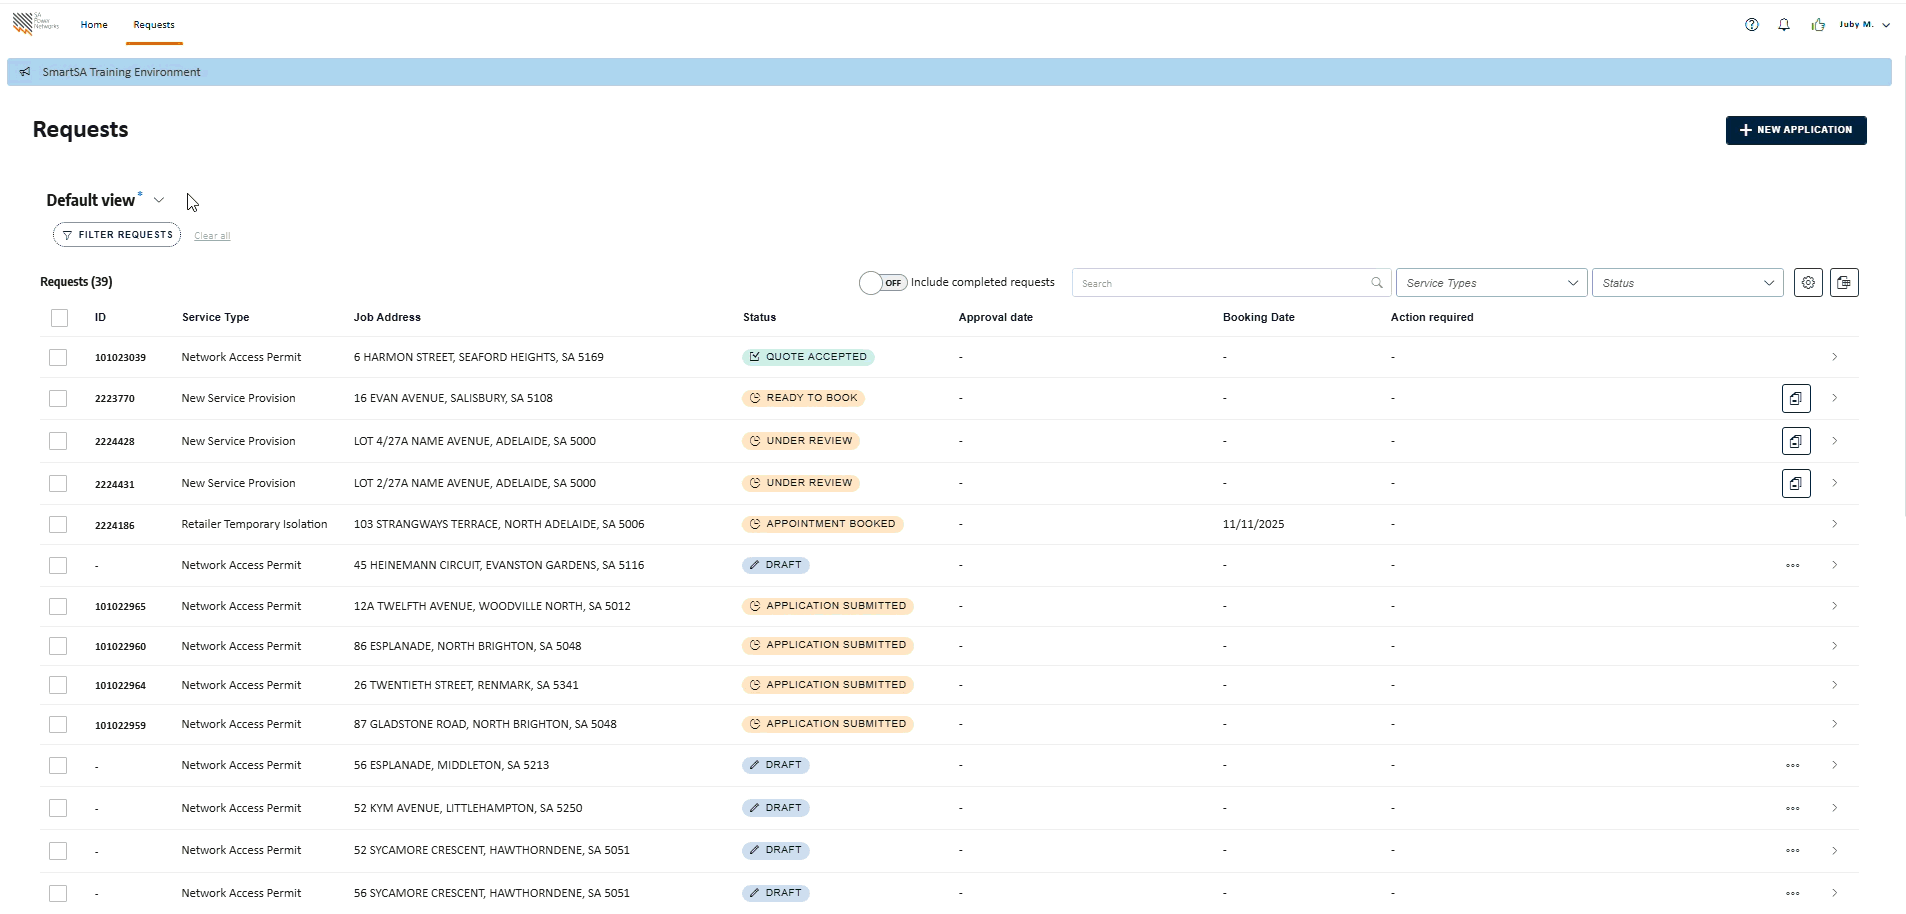1906x914 pixels.
Task: Select checkbox for request 101023039
Action: [x=58, y=358]
